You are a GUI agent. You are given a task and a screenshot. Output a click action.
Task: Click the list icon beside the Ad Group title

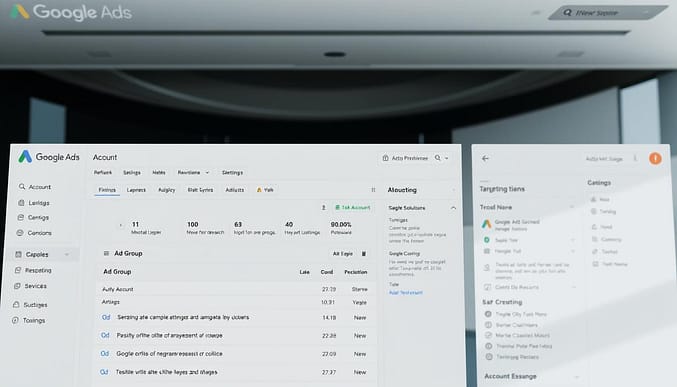(x=106, y=254)
